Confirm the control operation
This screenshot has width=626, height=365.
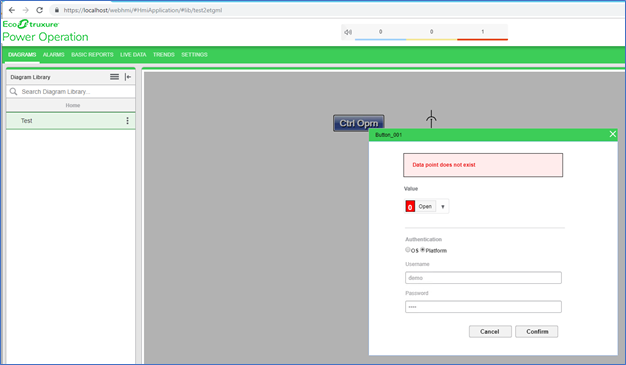(537, 331)
